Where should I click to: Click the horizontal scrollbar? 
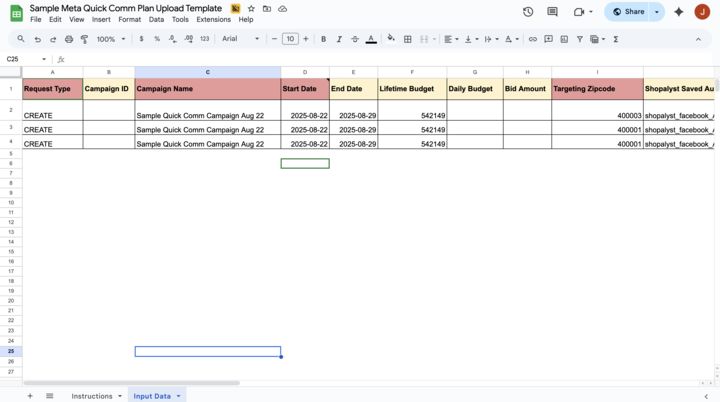[131, 383]
